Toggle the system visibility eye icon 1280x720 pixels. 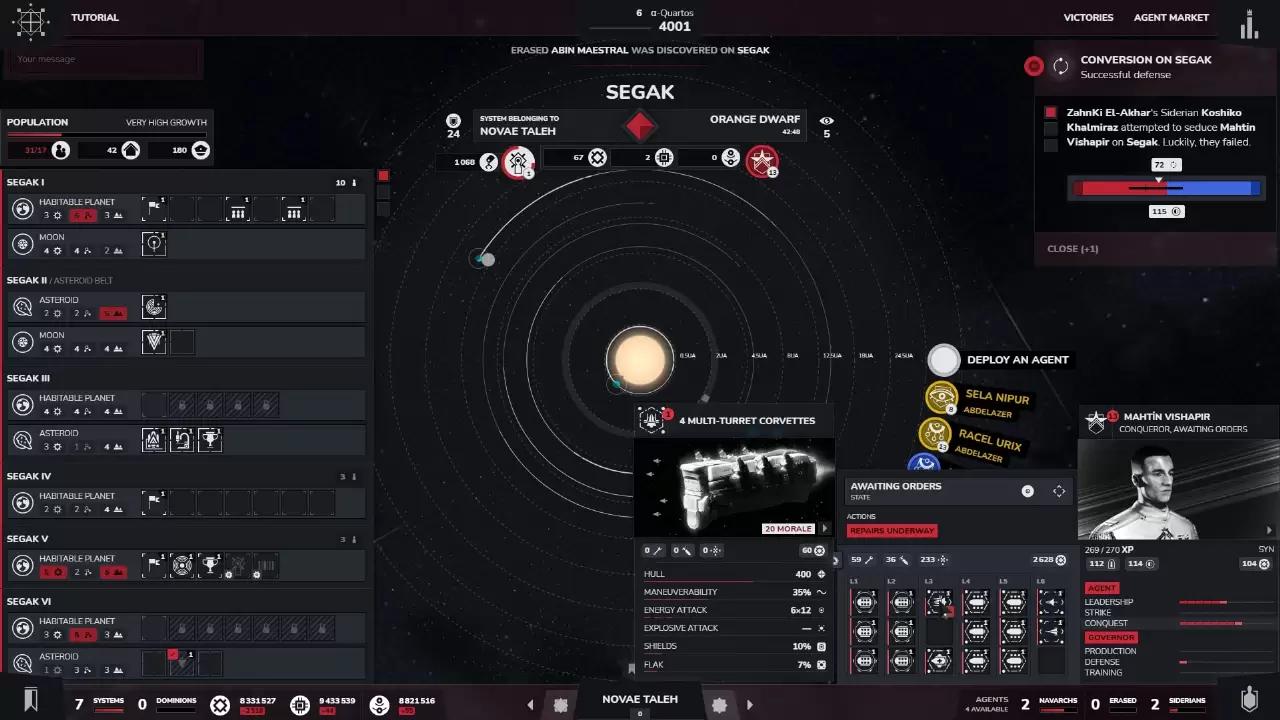coord(826,121)
